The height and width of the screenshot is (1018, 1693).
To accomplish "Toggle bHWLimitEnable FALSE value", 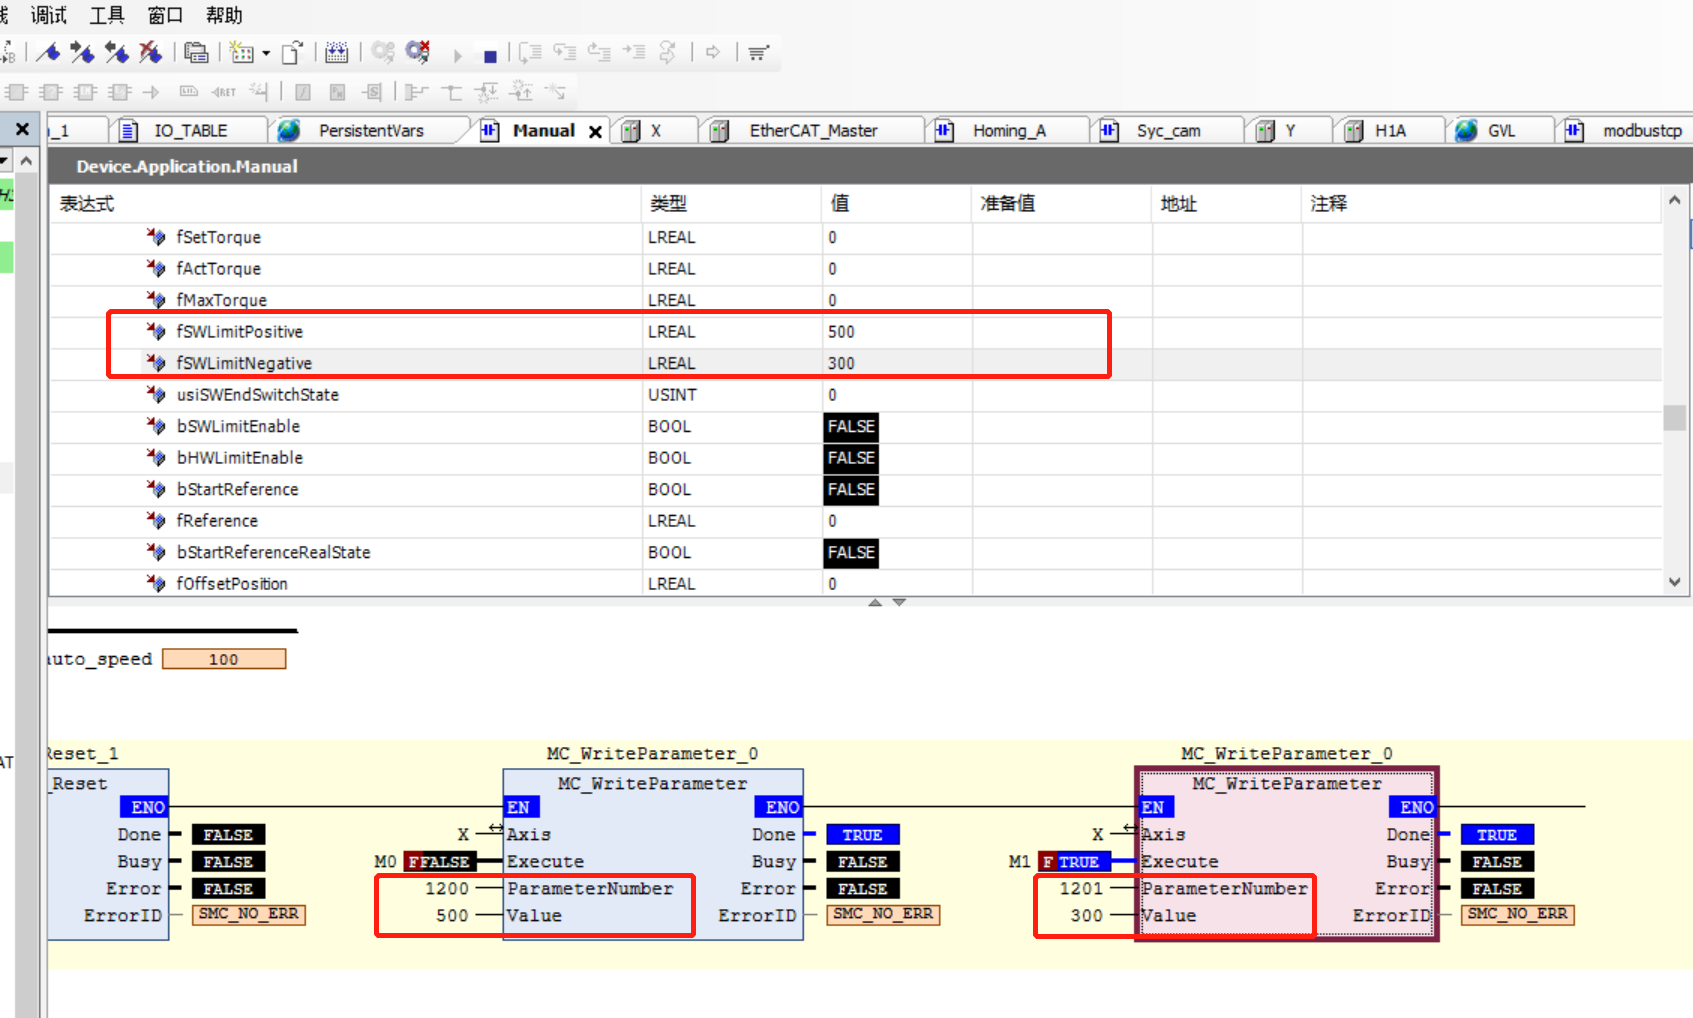I will coord(851,458).
